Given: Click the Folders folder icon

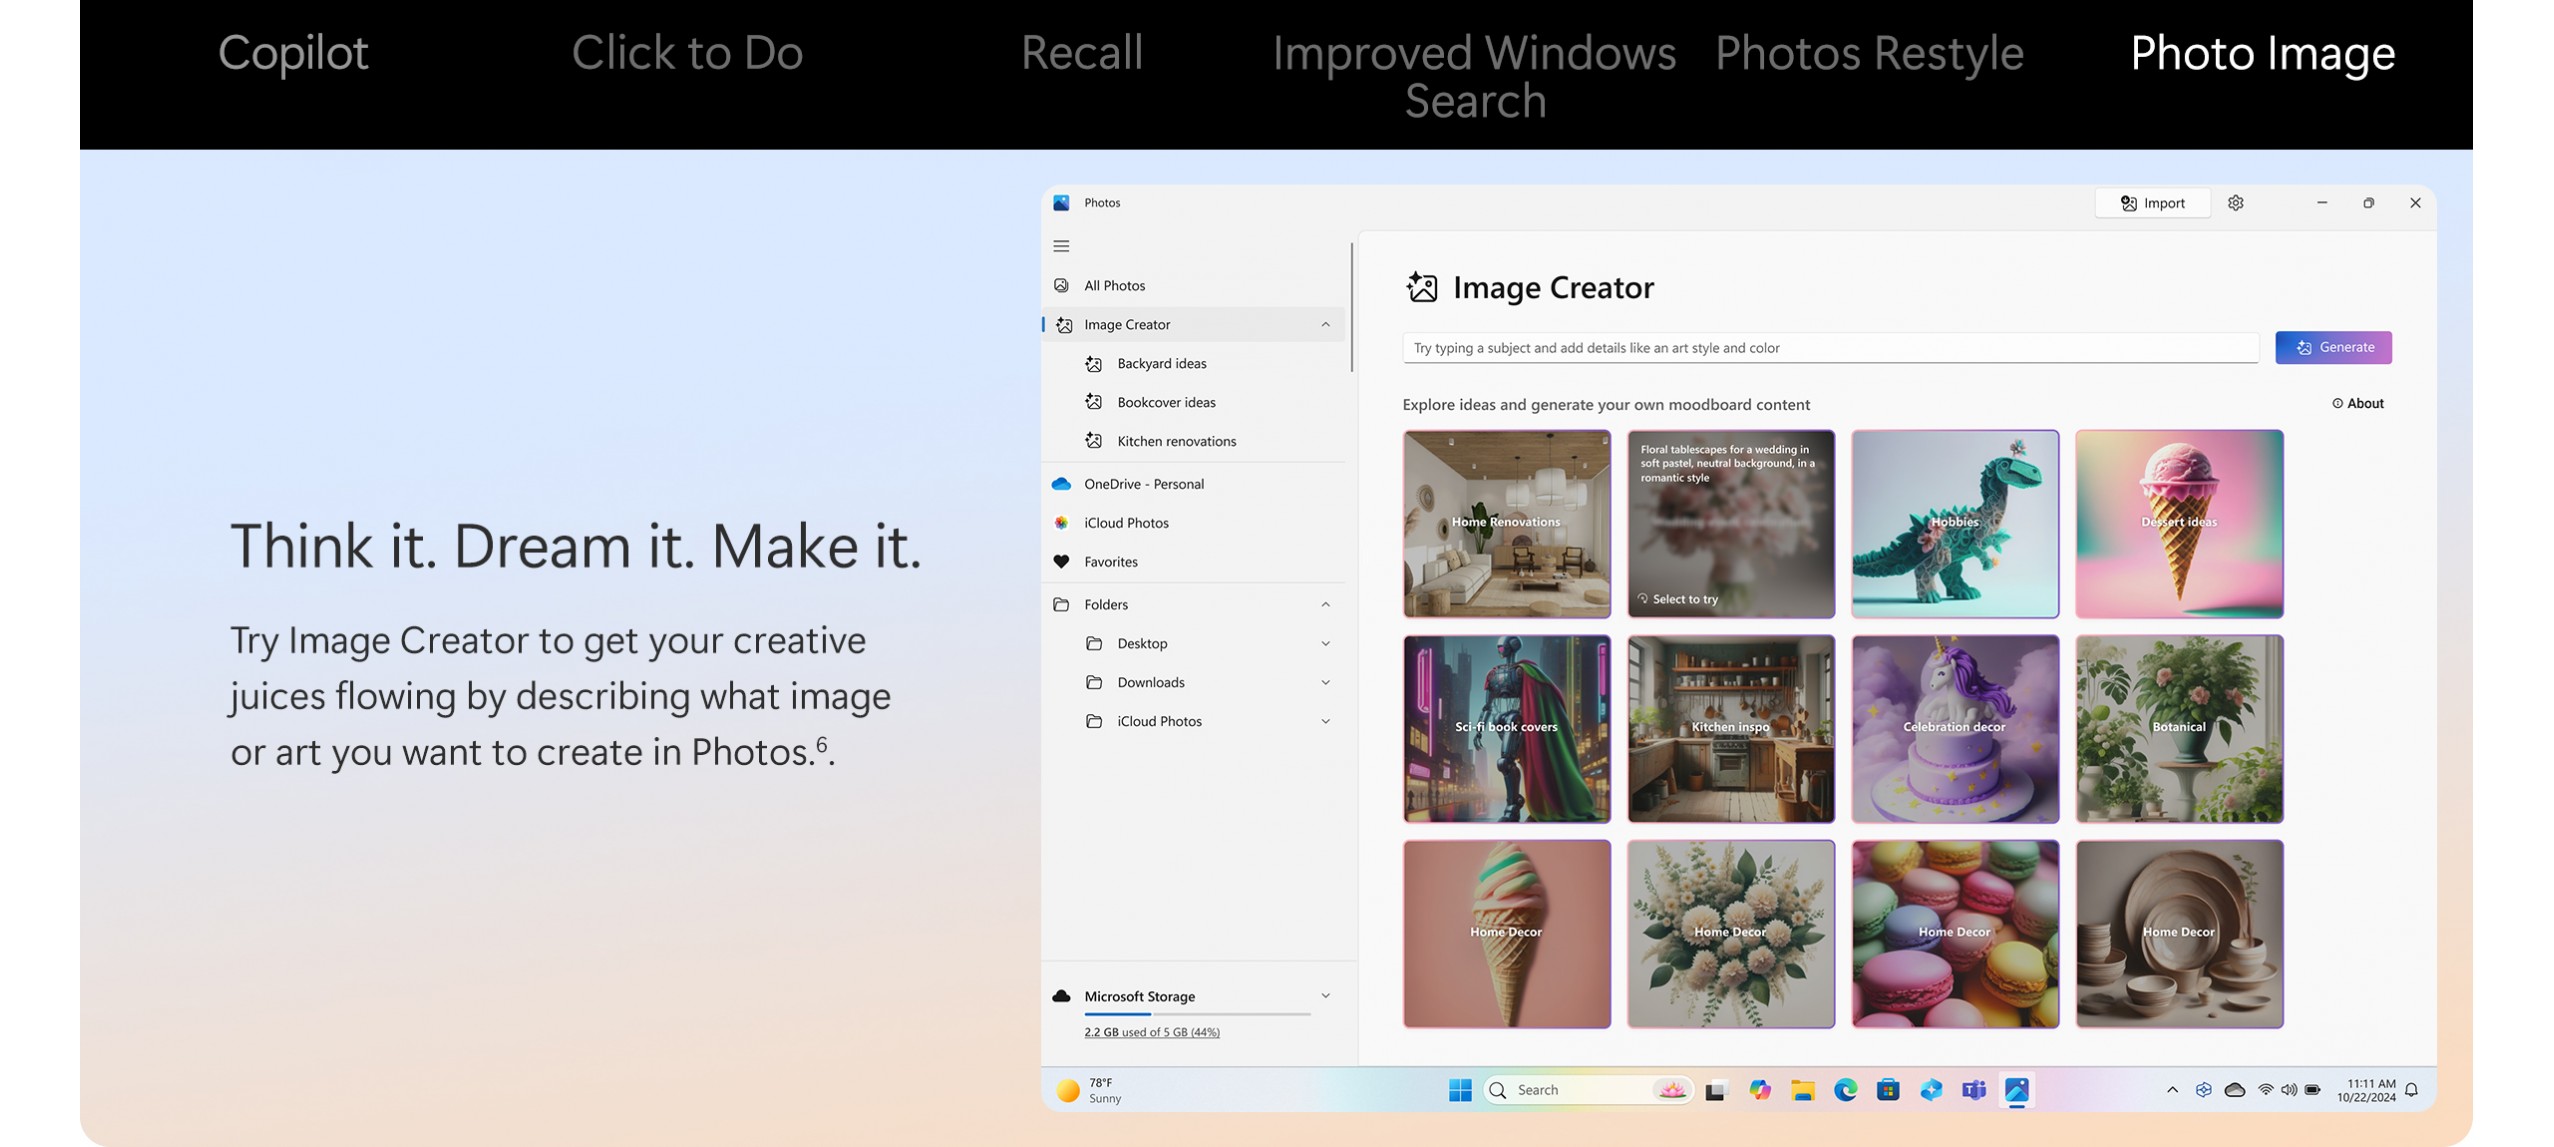Looking at the screenshot, I should click(x=1061, y=605).
